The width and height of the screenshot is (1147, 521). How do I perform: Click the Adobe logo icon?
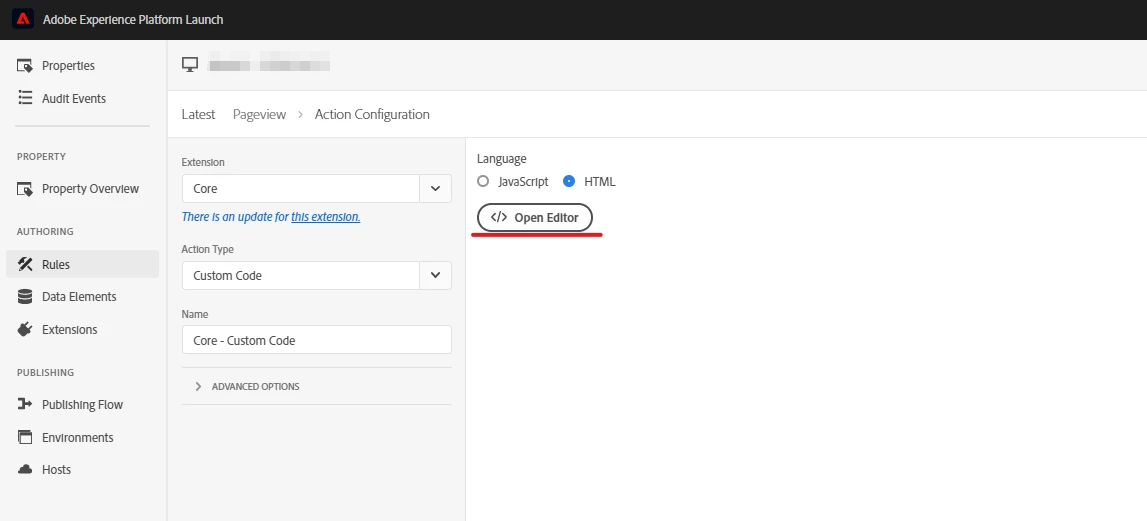point(22,20)
